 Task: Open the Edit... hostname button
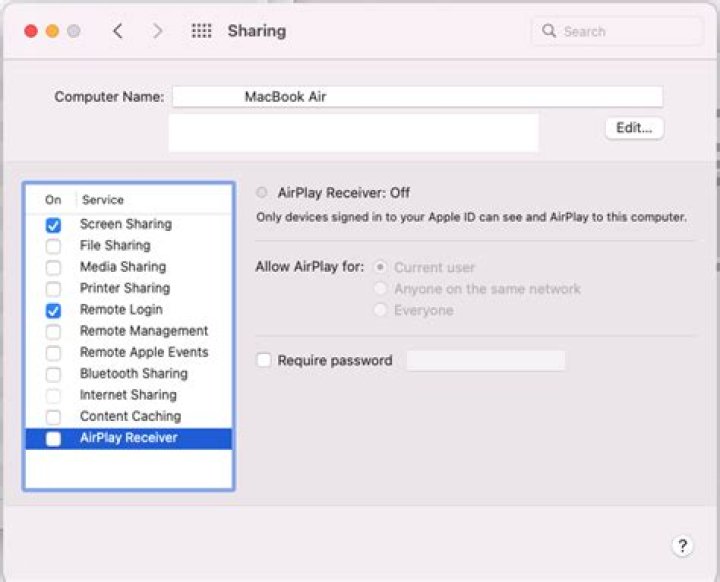click(x=634, y=128)
